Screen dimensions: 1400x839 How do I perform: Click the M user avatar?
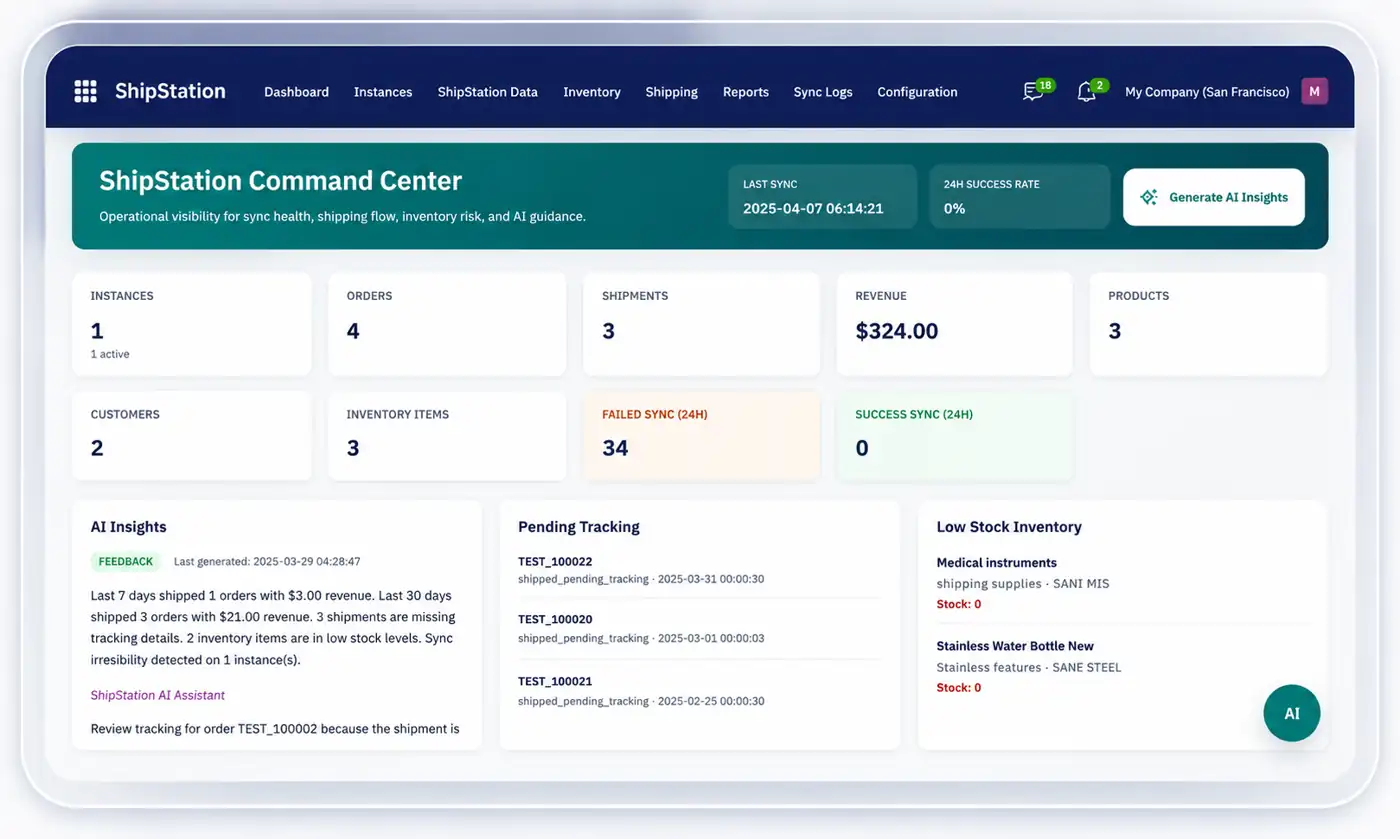click(1314, 91)
